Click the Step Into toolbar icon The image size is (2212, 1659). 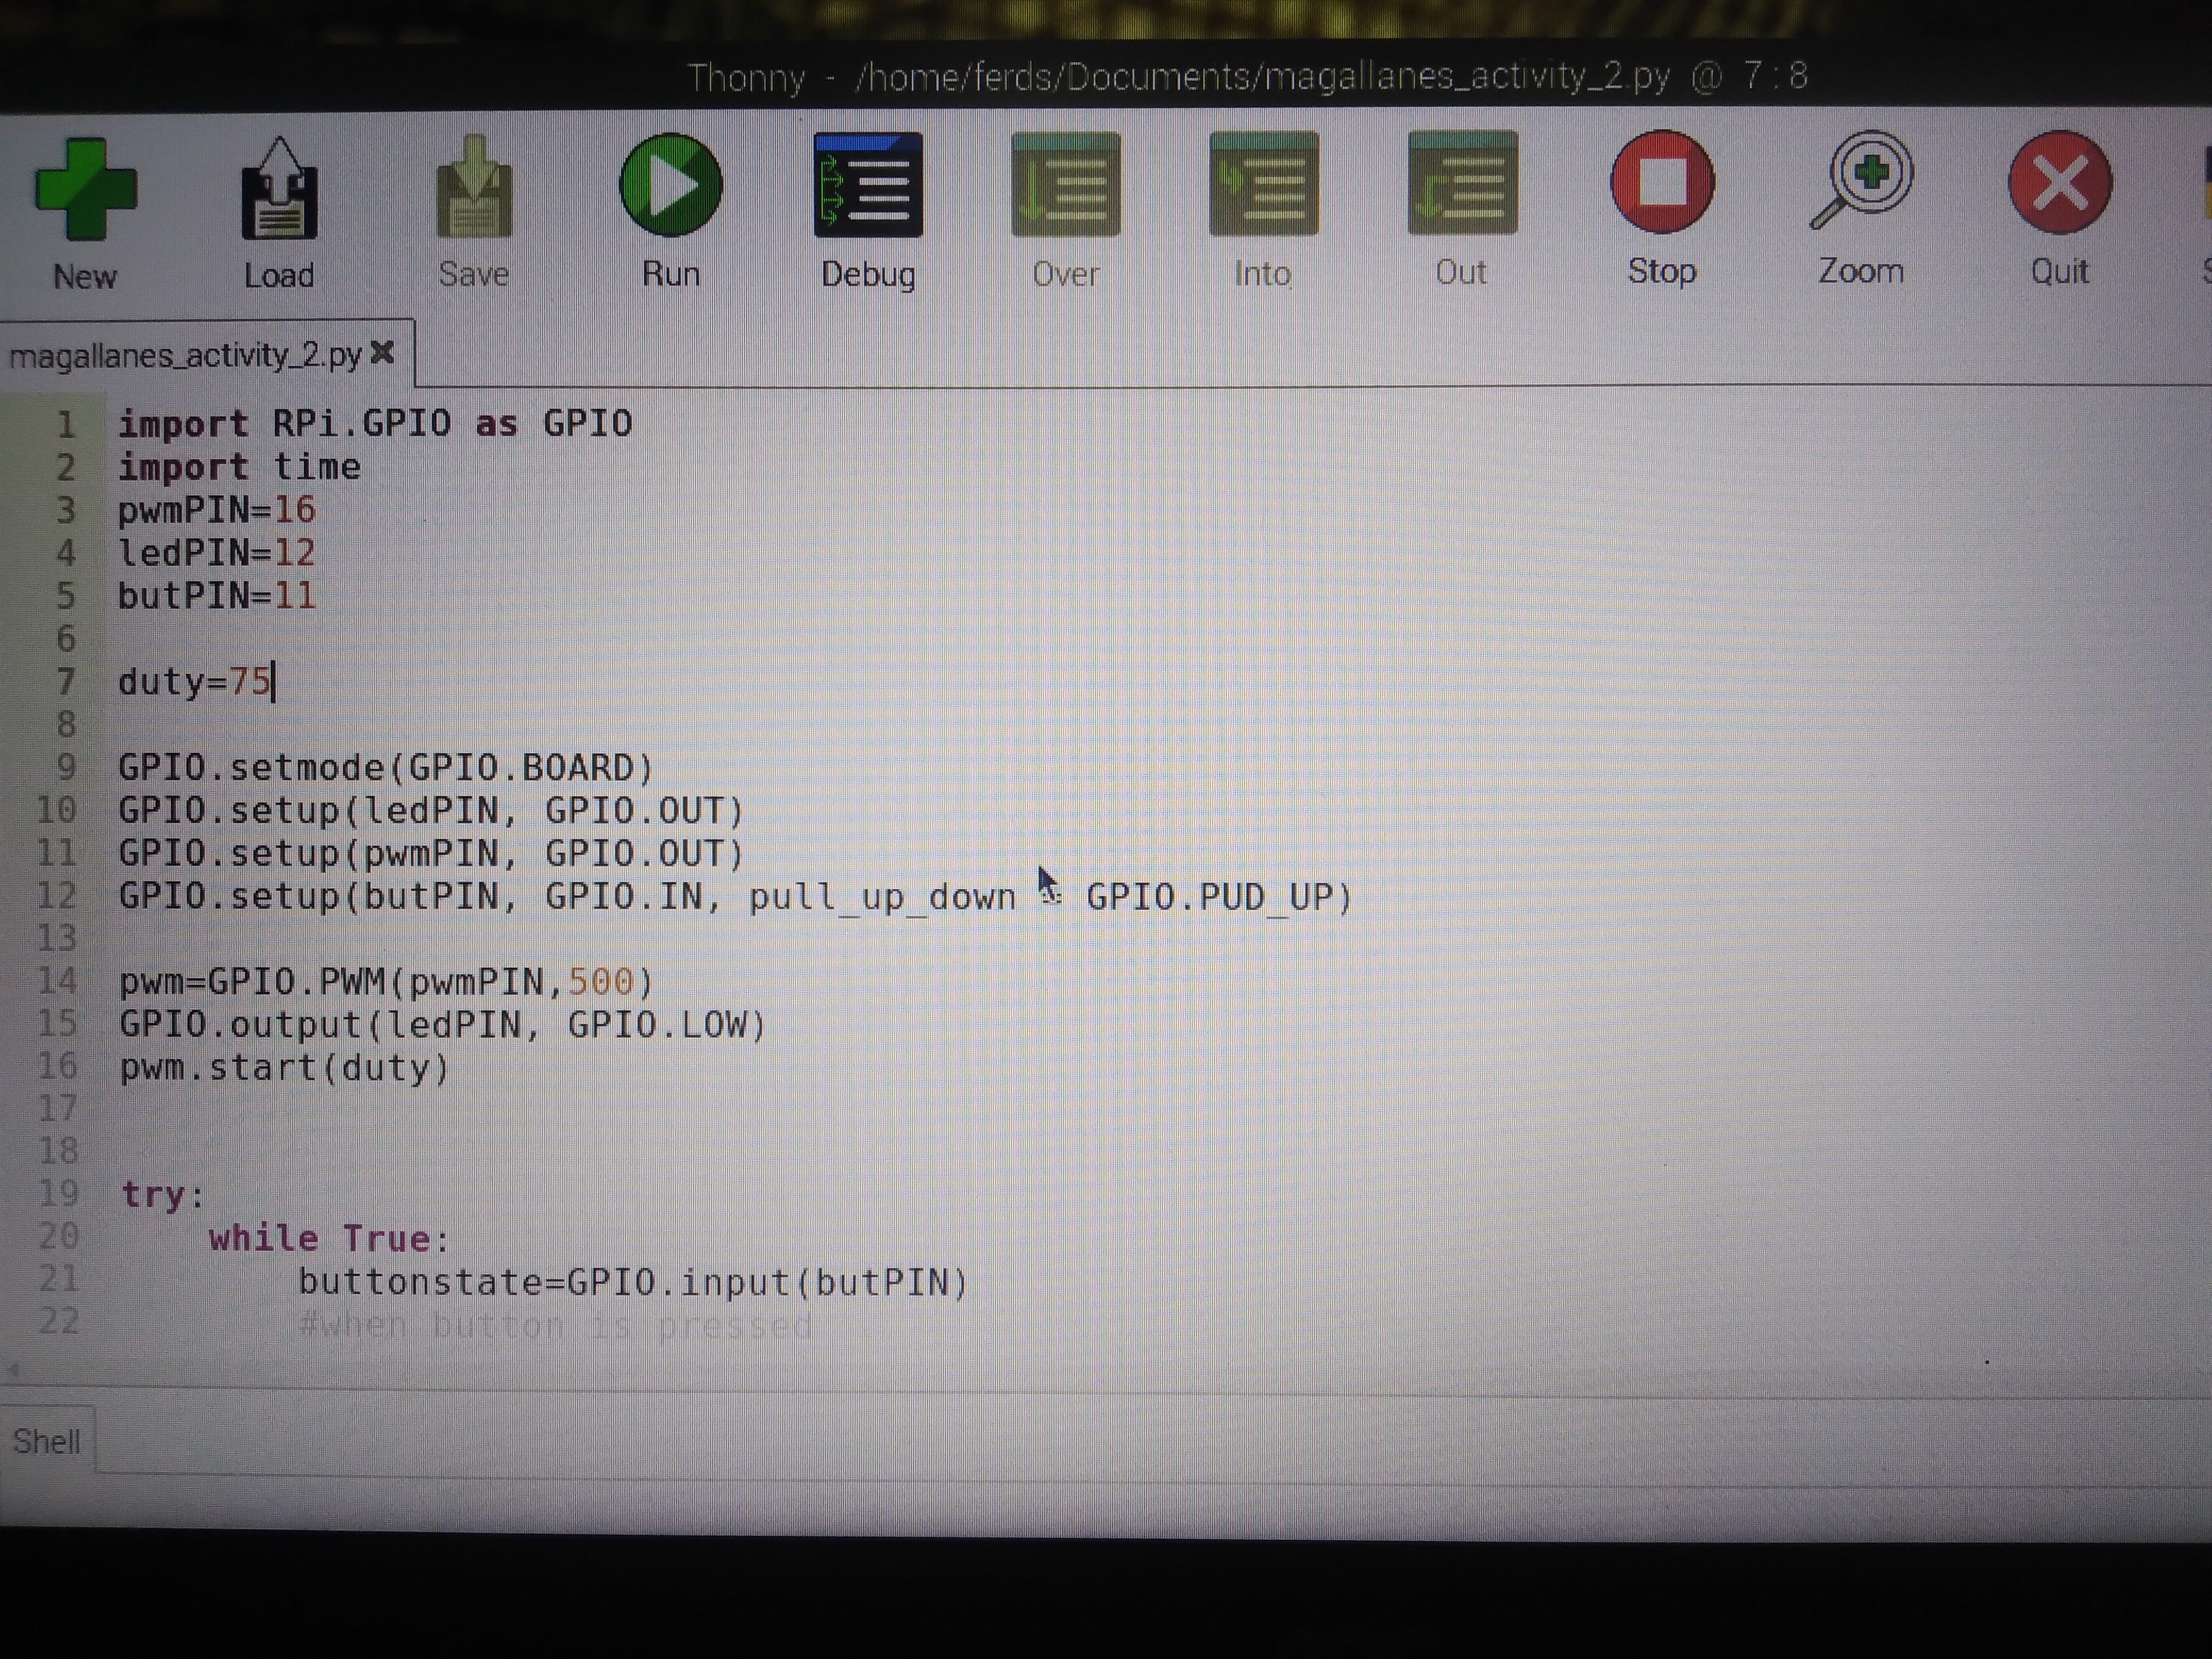point(1264,183)
